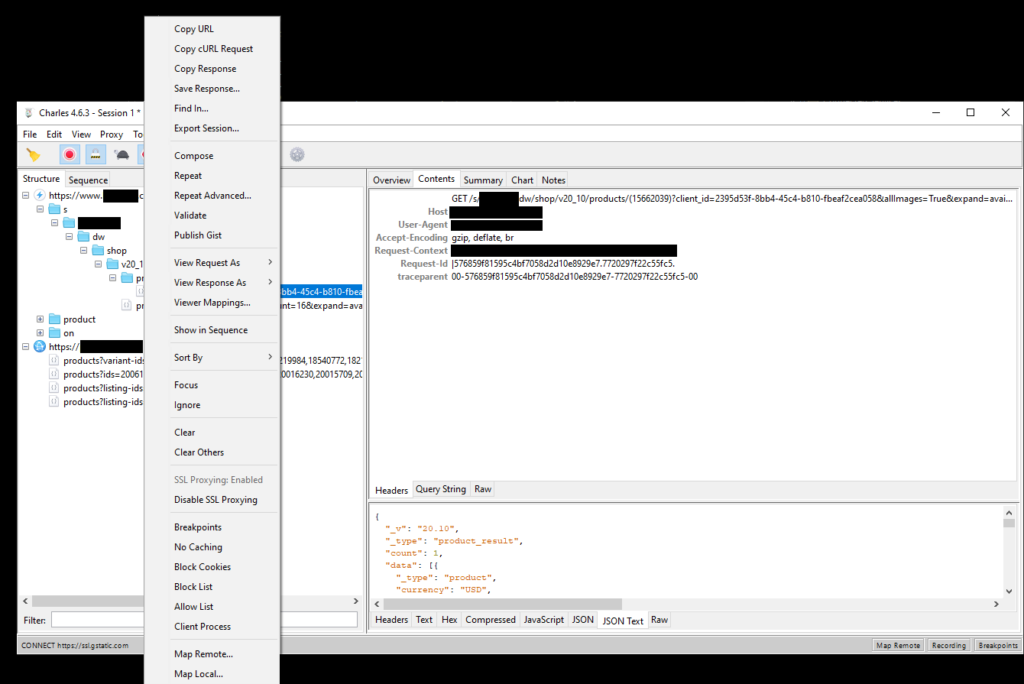Viewport: 1024px width, 684px height.
Task: Collapse the 'v20_1' folder node
Action: pos(97,264)
